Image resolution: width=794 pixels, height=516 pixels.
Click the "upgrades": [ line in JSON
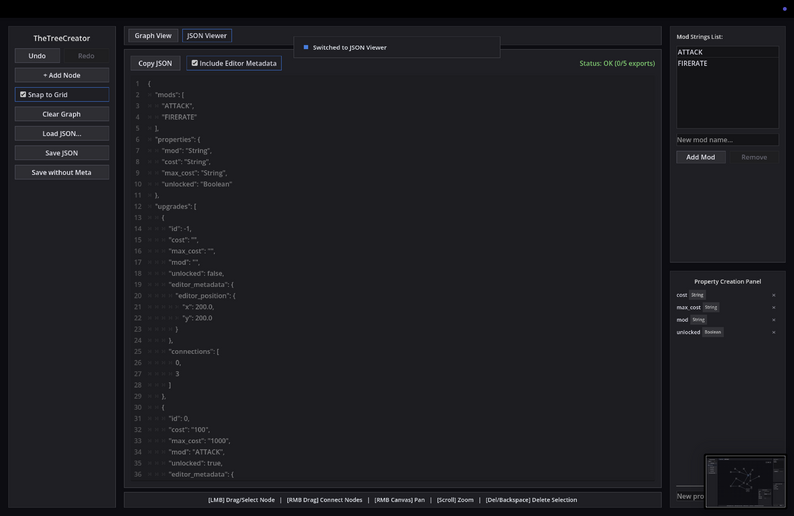tap(176, 206)
